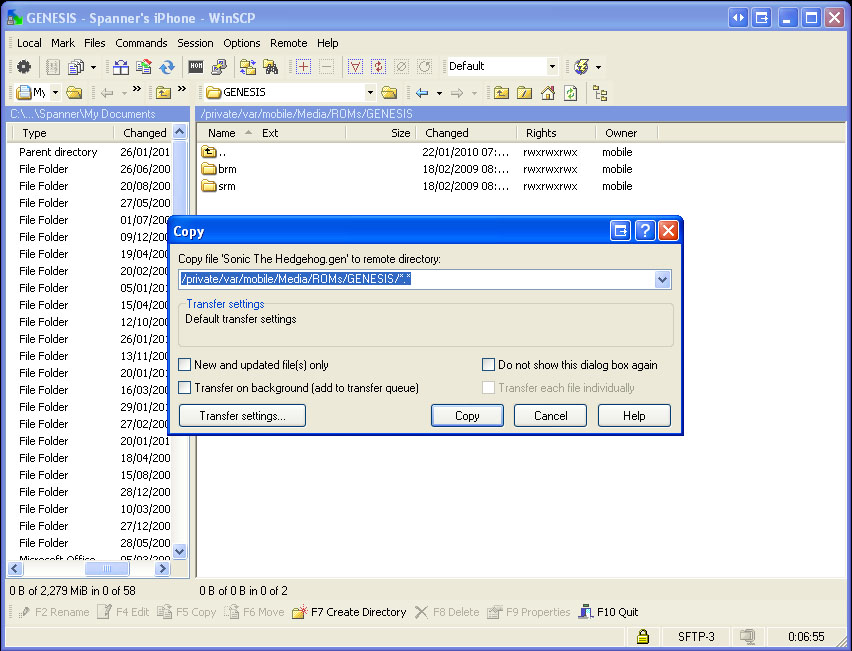Open the Mark menu
Image resolution: width=852 pixels, height=651 pixels.
(63, 43)
